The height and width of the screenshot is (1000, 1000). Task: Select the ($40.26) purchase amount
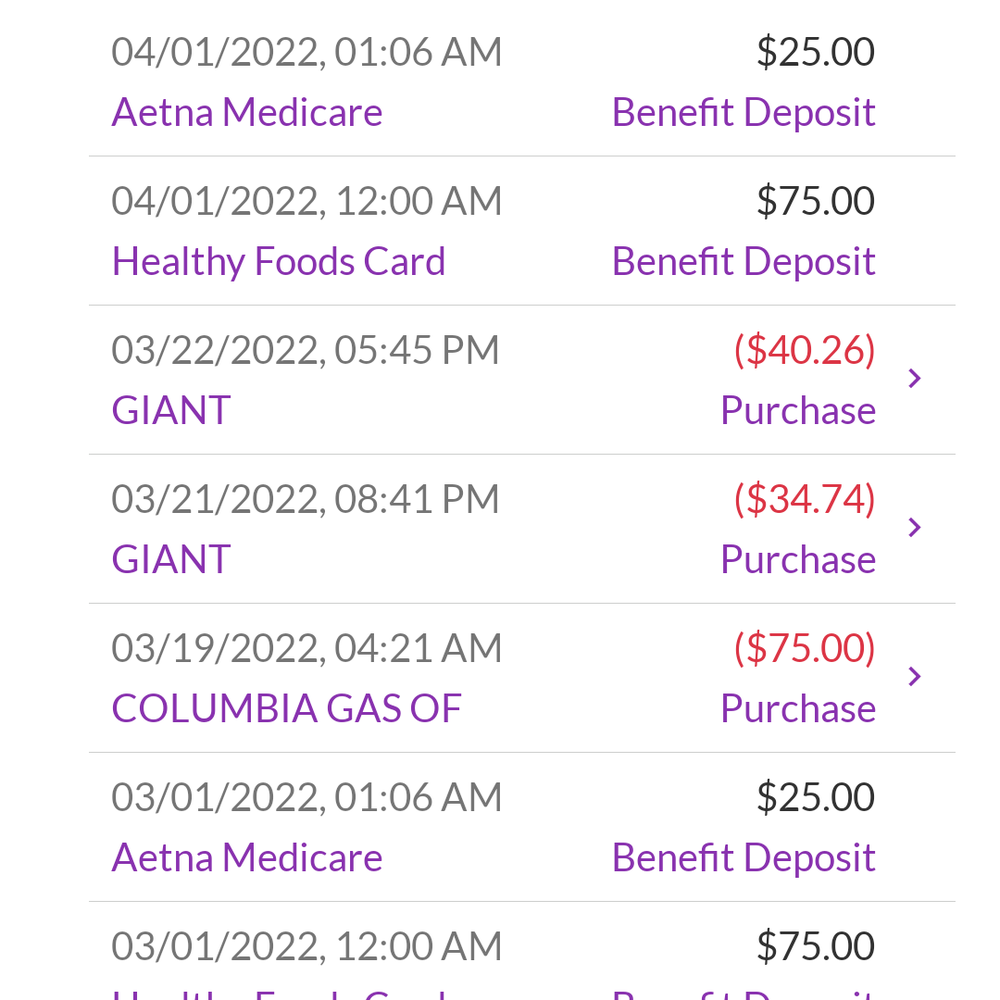point(804,350)
